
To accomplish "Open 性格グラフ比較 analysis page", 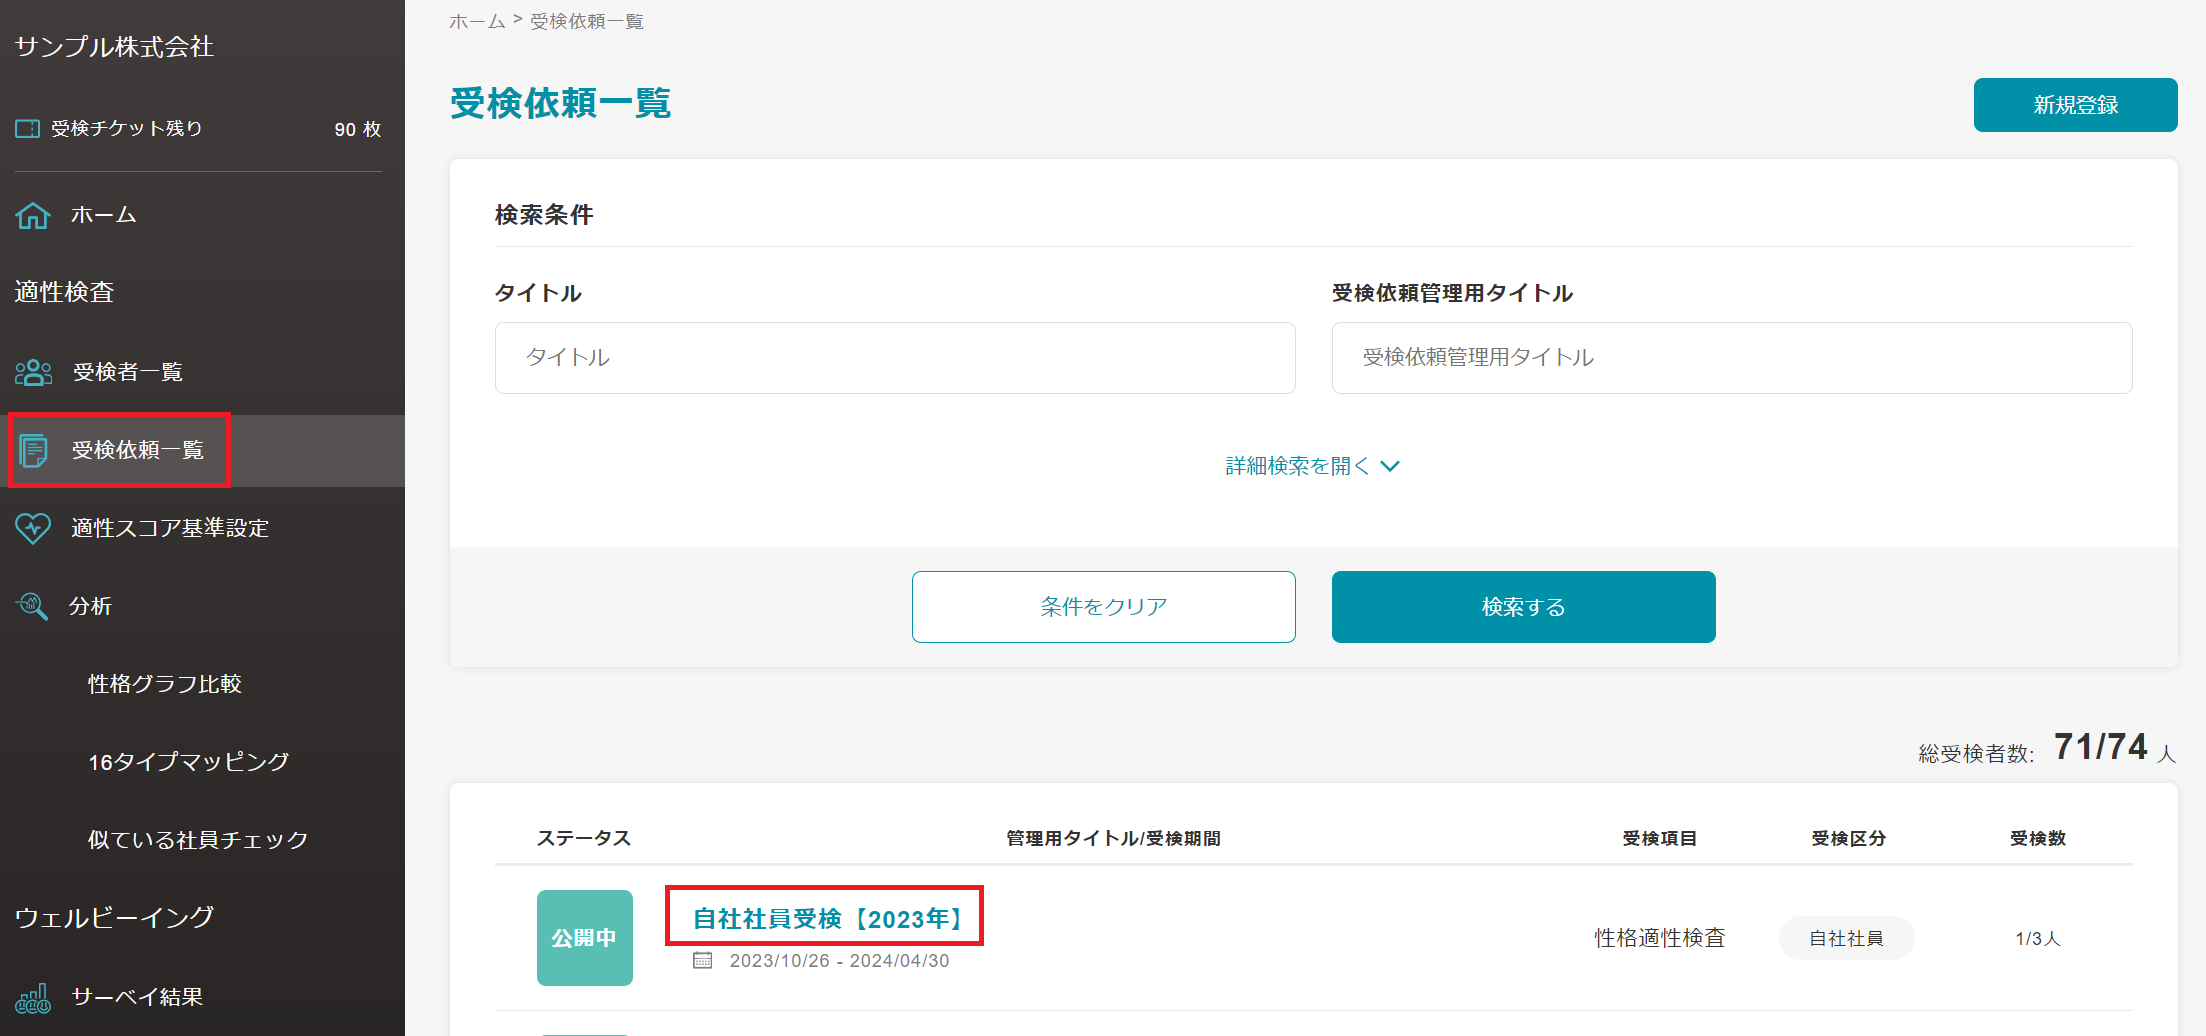I will (164, 683).
